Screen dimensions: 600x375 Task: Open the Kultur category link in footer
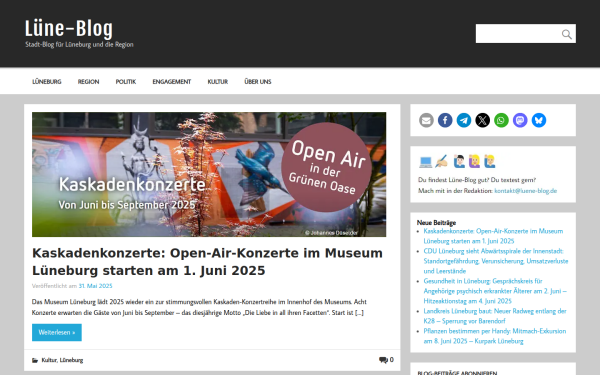click(49, 360)
